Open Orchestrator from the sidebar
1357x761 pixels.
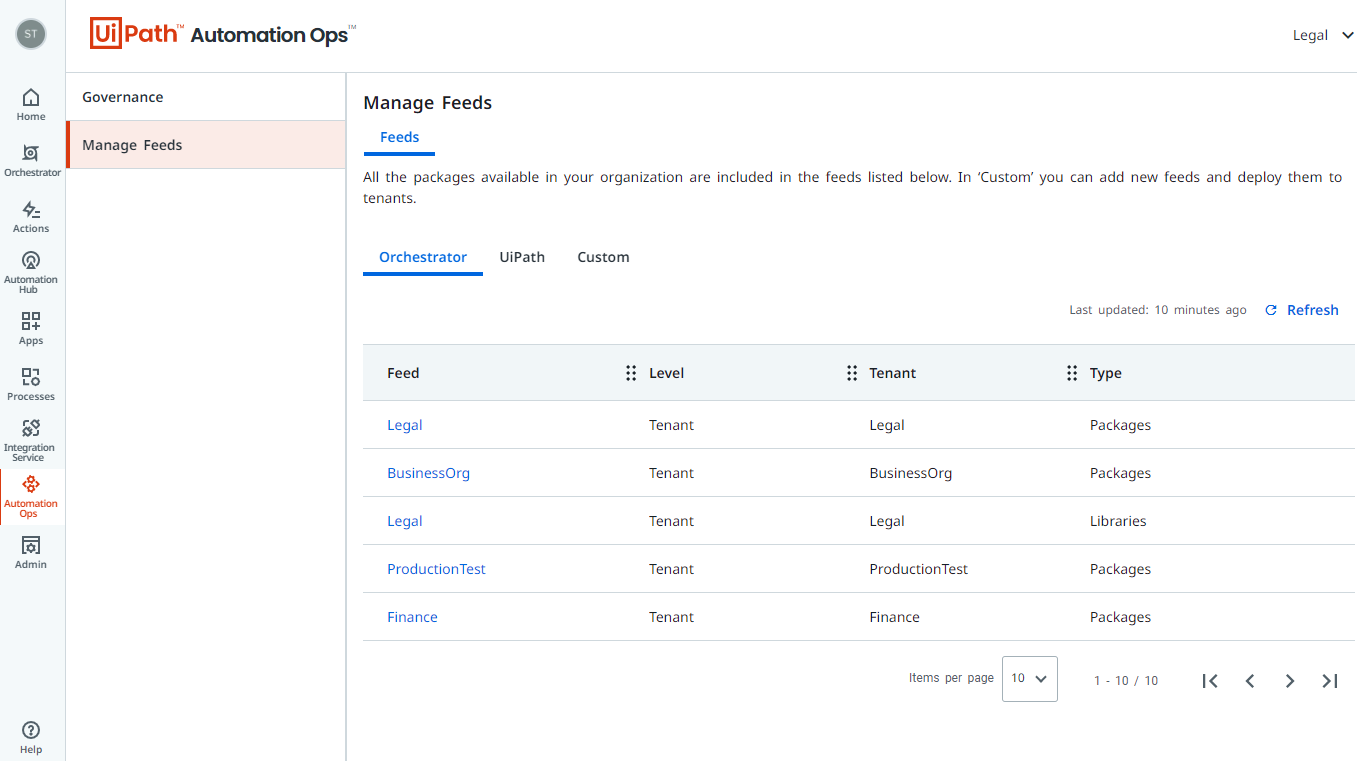coord(32,161)
